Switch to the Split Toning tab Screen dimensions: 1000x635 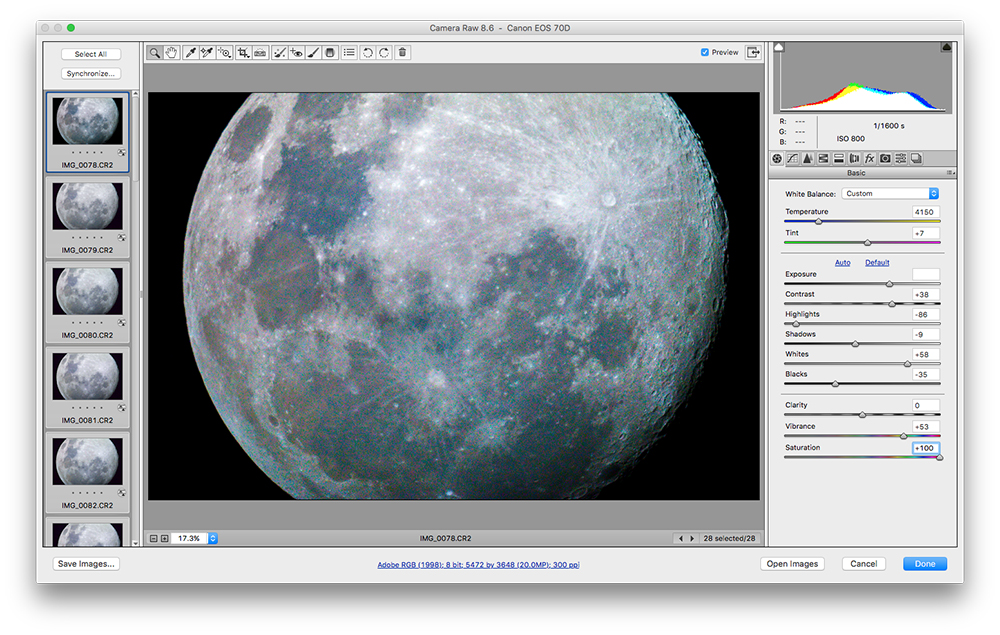[839, 158]
